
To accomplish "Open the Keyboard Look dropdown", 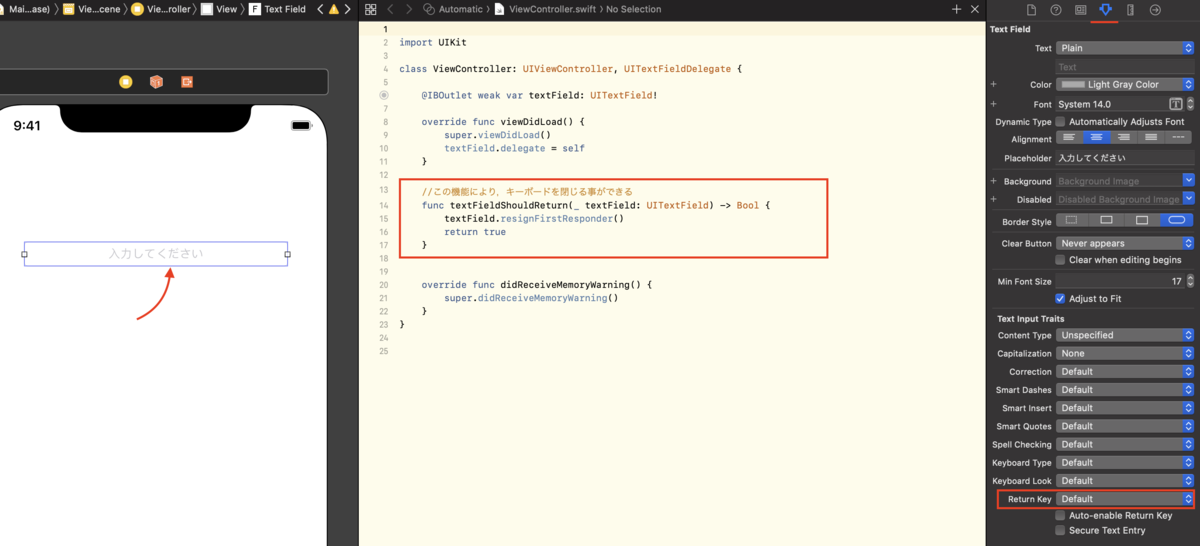I will [x=1125, y=481].
